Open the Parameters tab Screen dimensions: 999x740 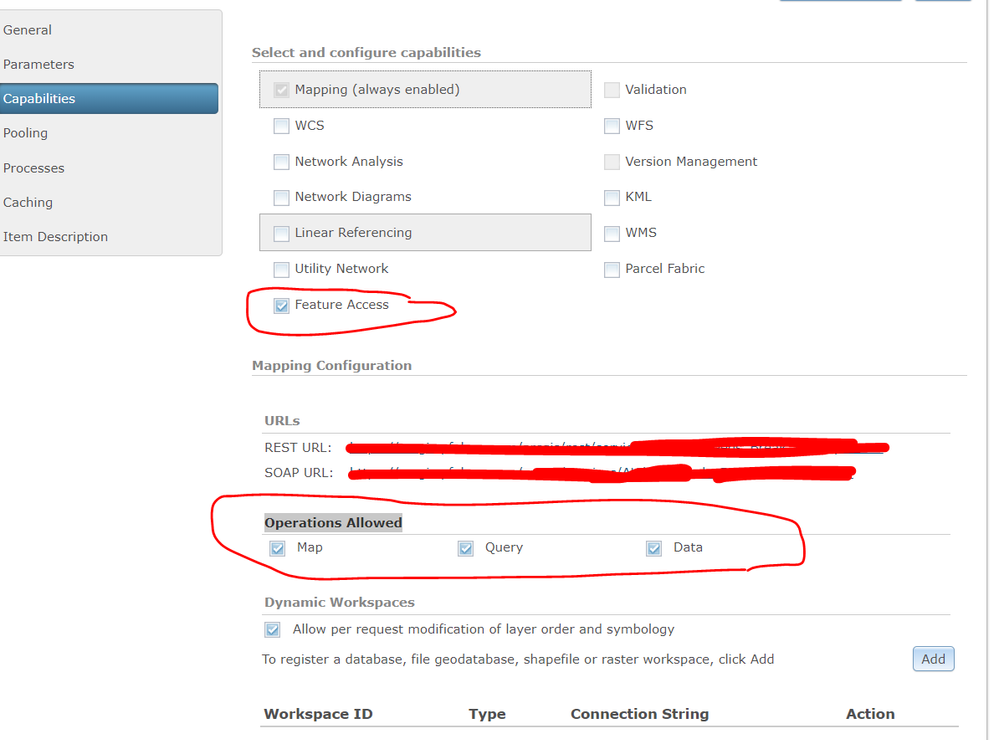pos(39,64)
